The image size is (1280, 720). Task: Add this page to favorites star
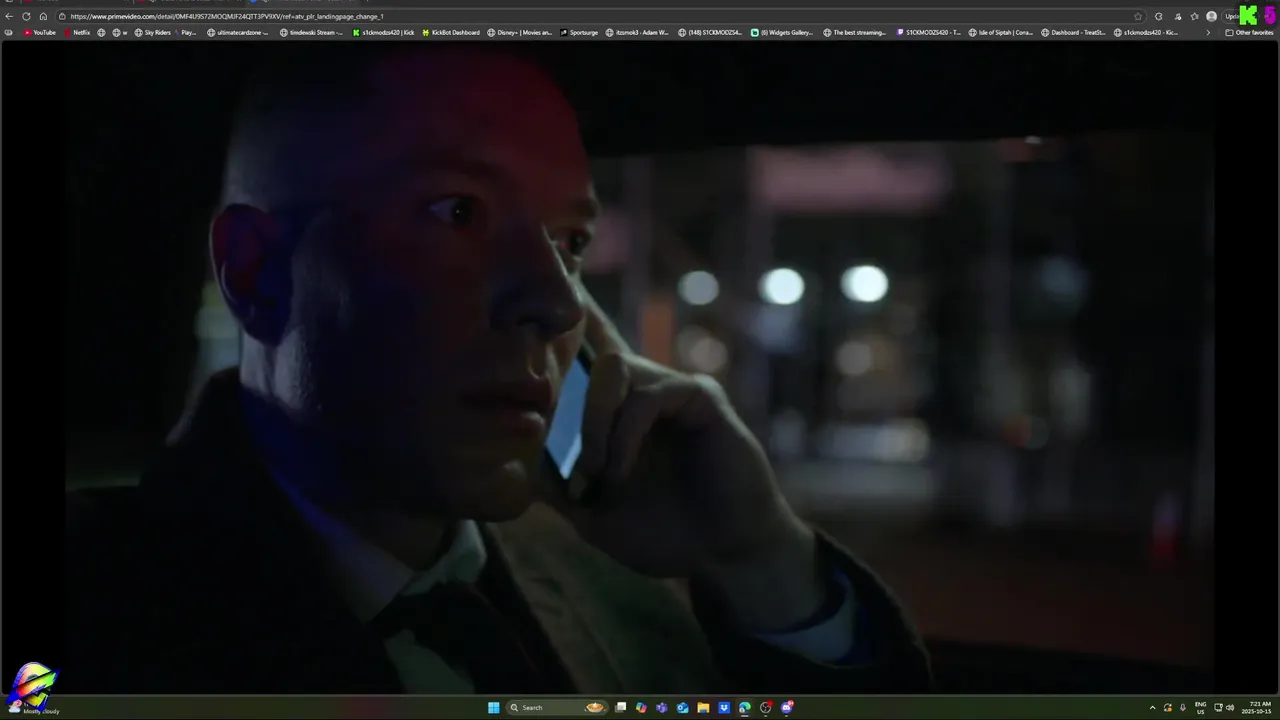tap(1138, 16)
